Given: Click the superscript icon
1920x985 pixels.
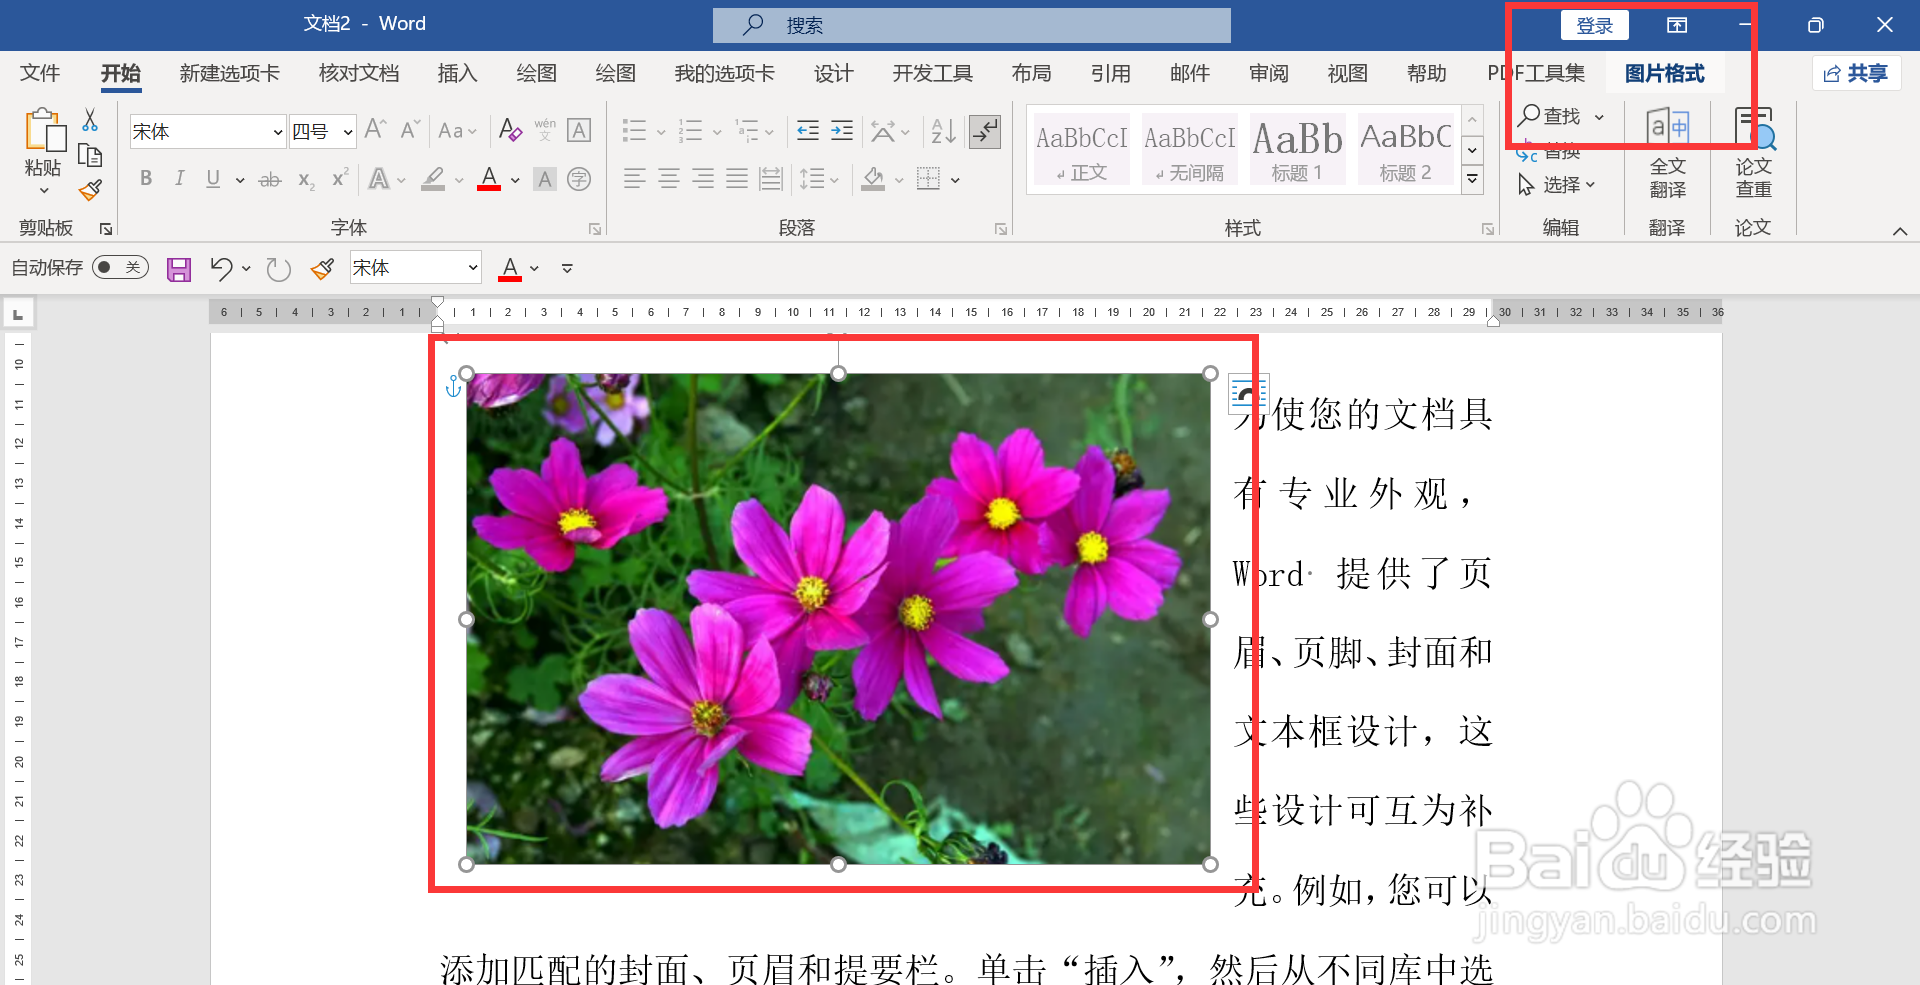Looking at the screenshot, I should point(339,180).
